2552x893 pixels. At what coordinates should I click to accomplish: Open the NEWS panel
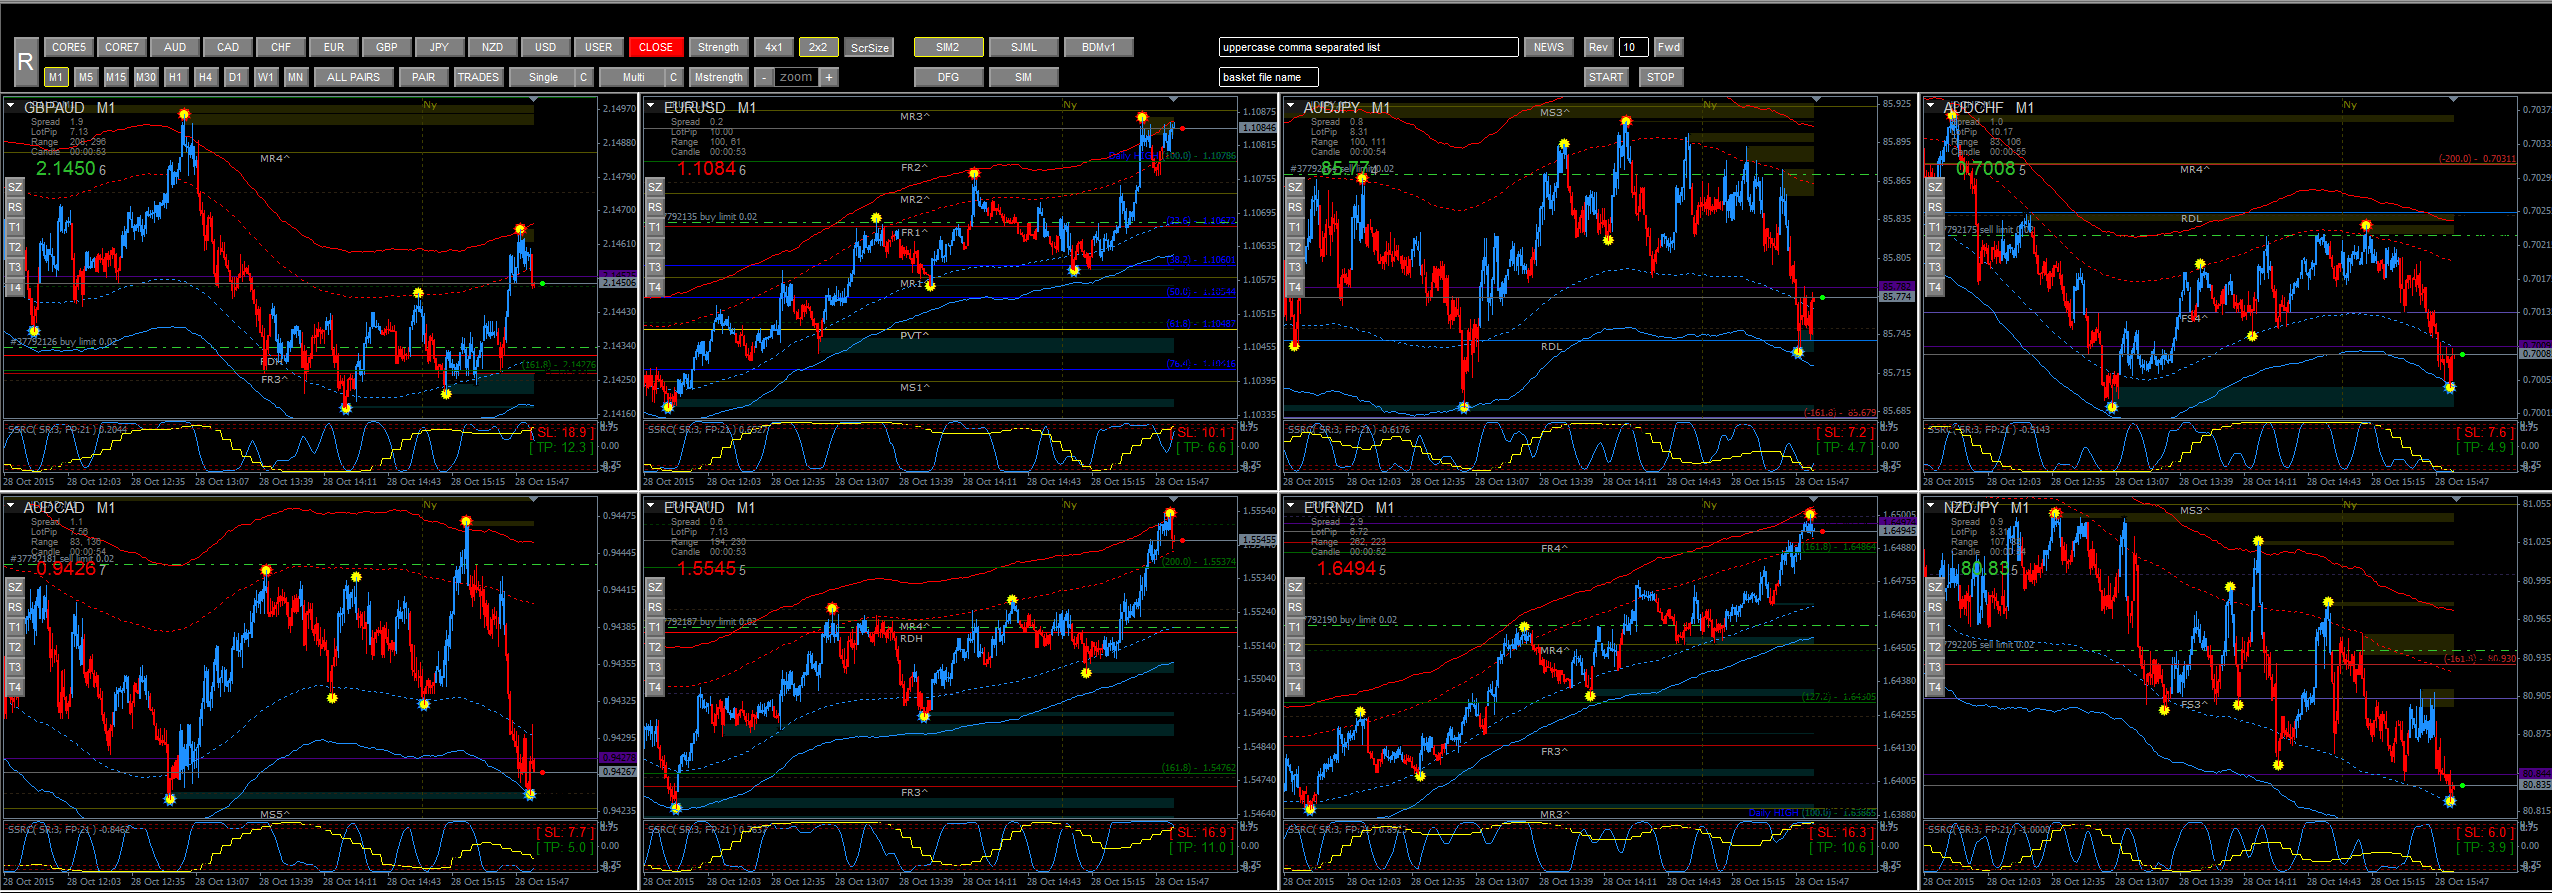pyautogui.click(x=1548, y=47)
